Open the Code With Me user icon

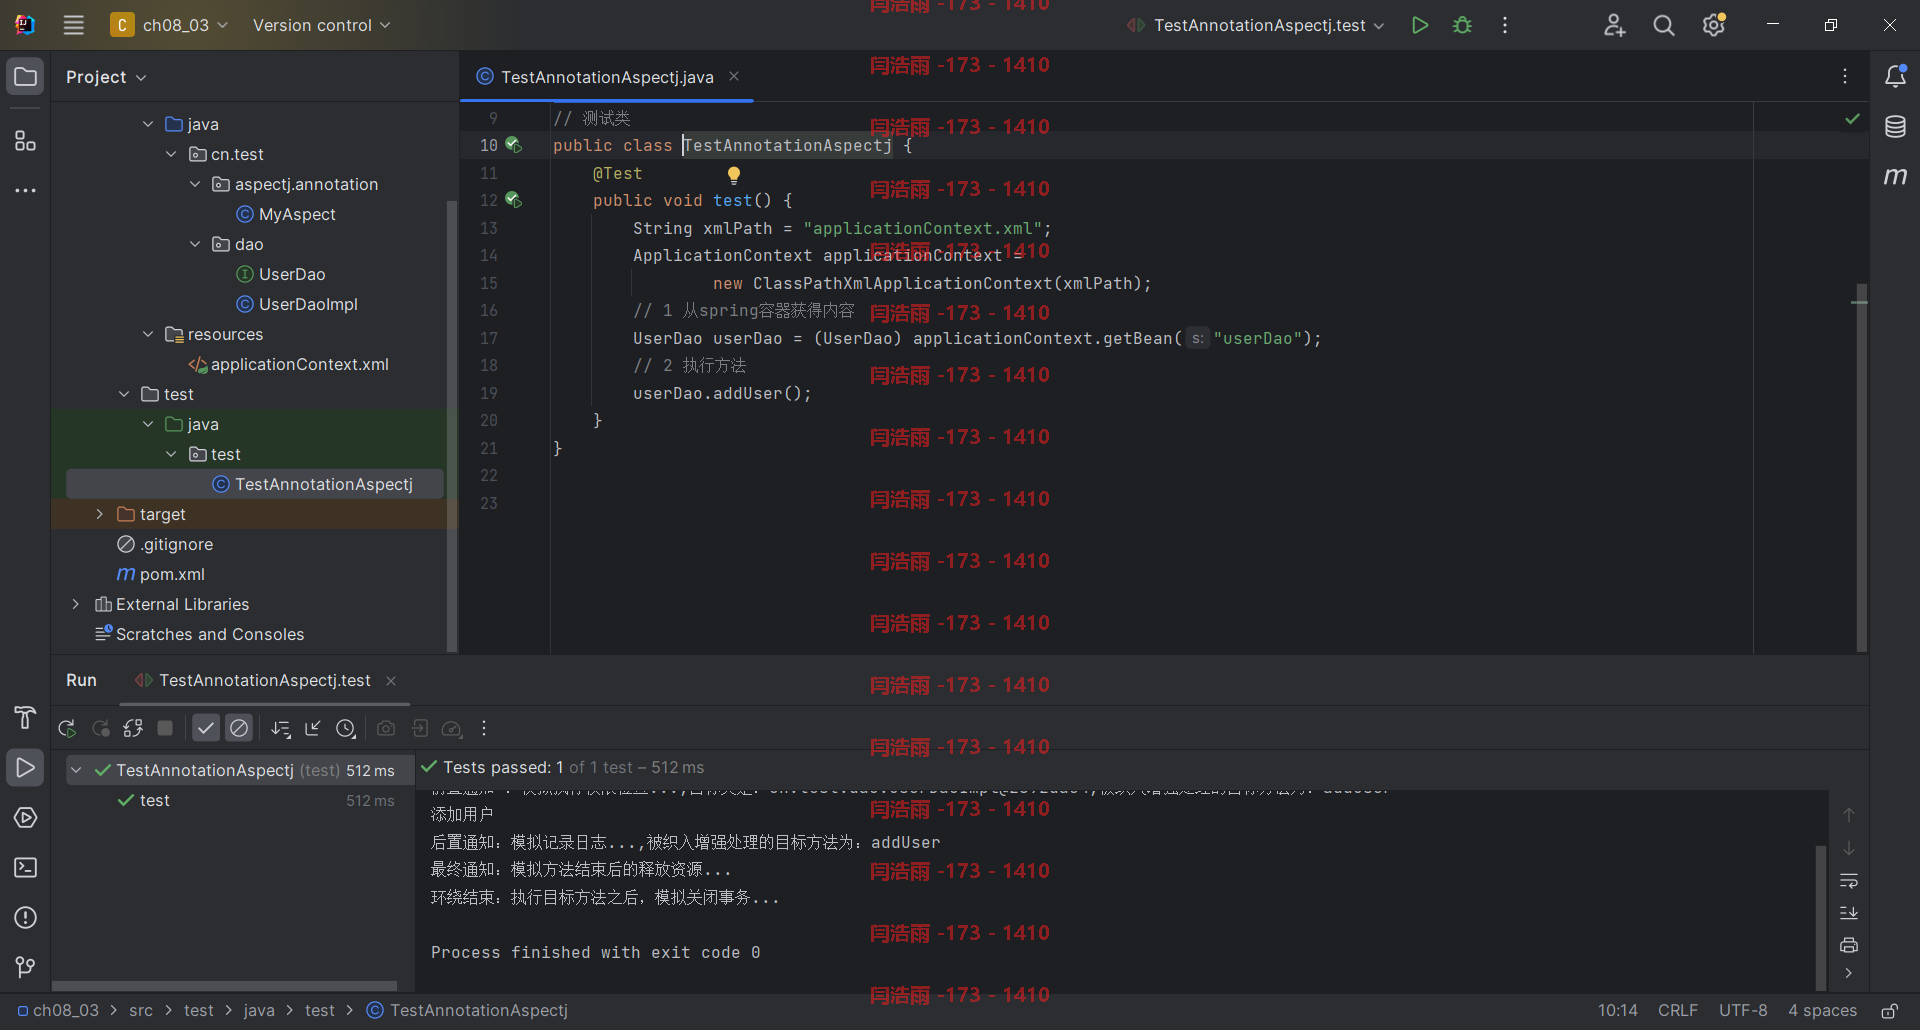[x=1614, y=25]
